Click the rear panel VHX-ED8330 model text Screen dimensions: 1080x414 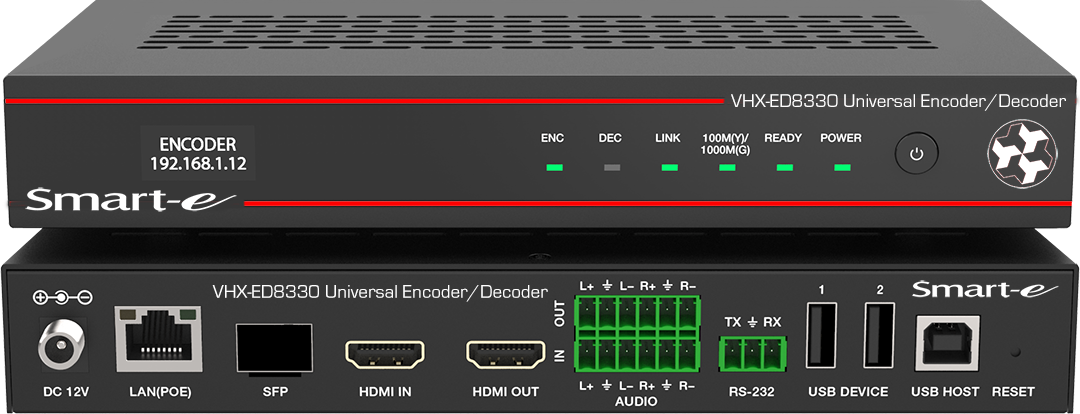coord(380,291)
